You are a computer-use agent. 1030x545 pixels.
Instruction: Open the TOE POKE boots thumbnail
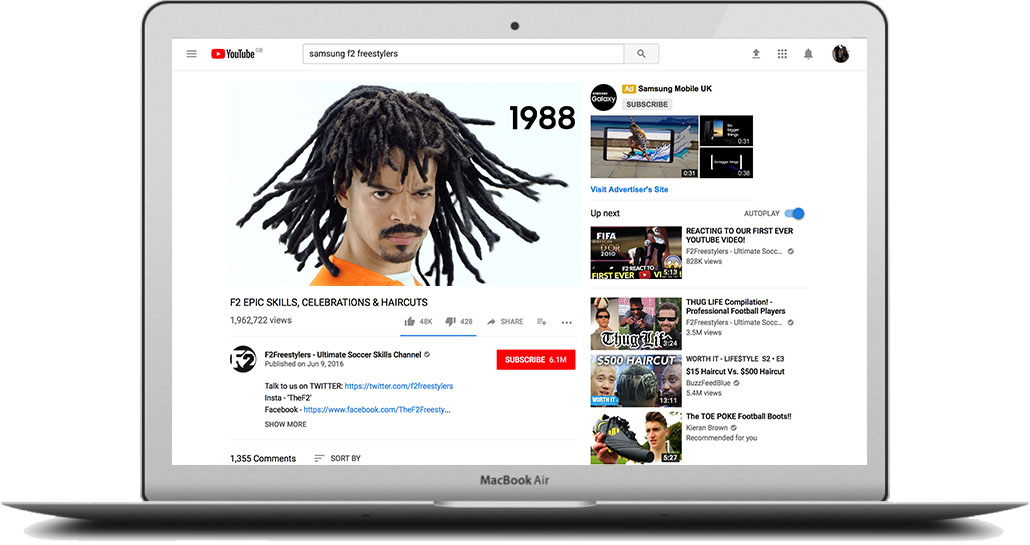[x=636, y=437]
